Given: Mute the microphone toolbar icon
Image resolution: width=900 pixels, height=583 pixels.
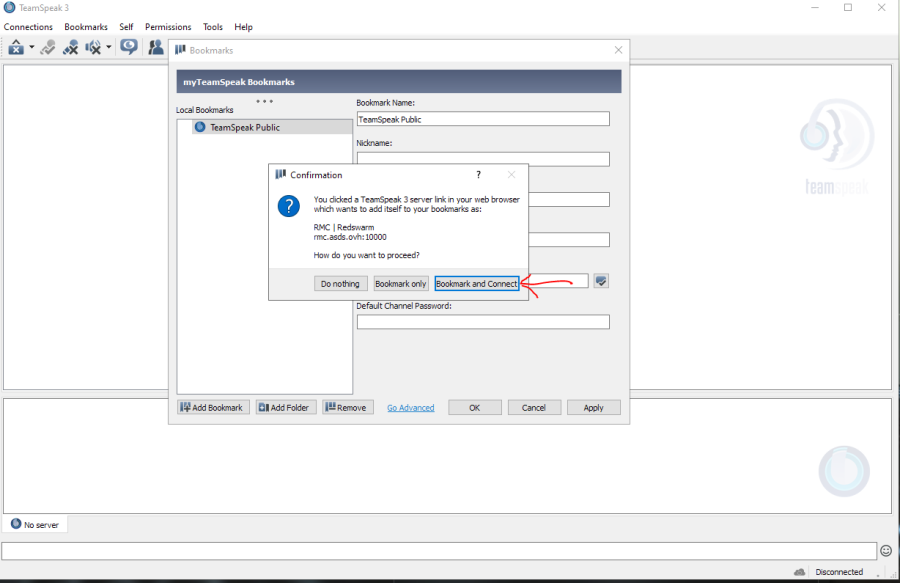Looking at the screenshot, I should (71, 47).
